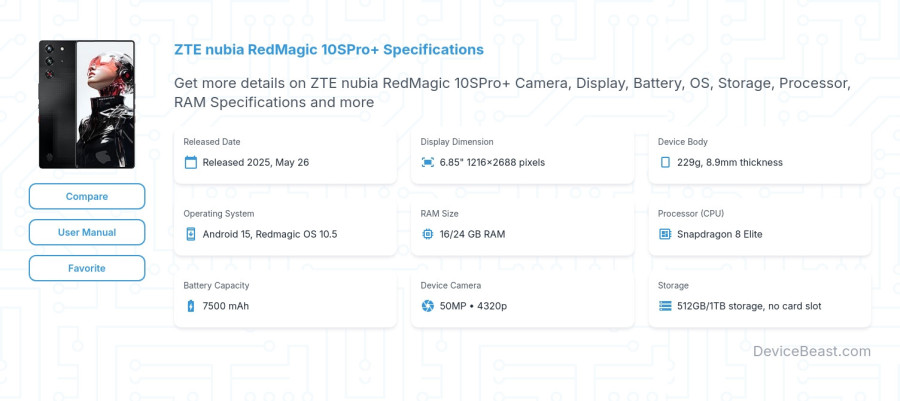Click the battery charging icon

(191, 306)
